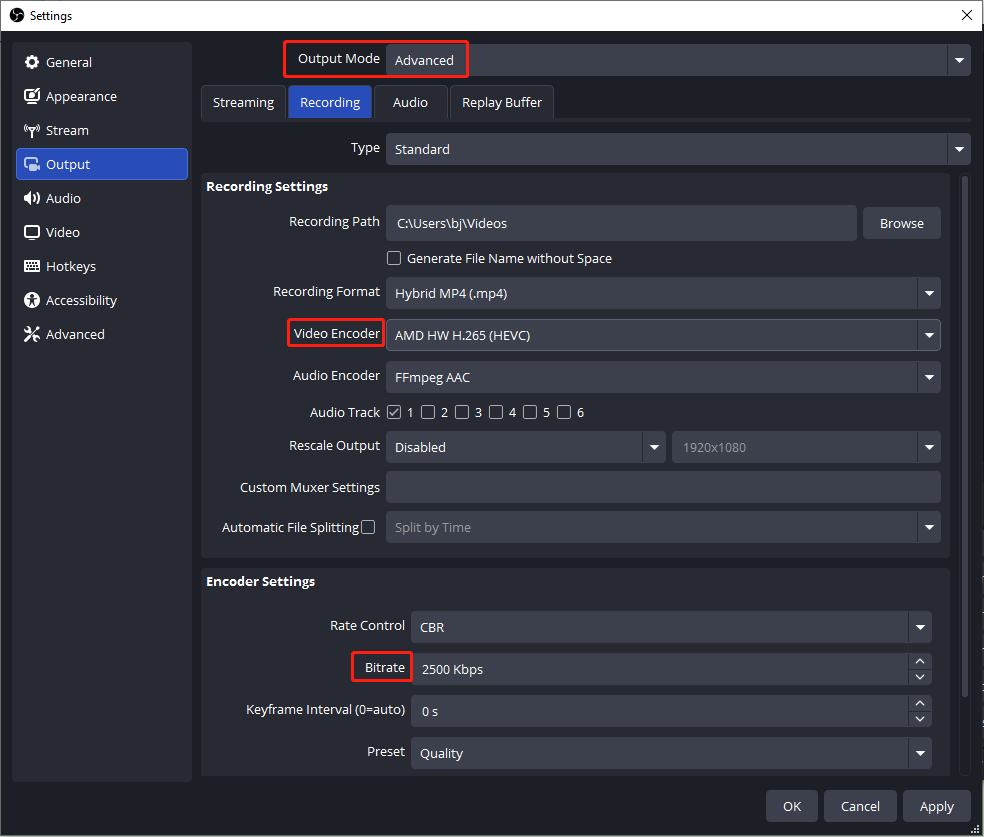Open Video settings via the monitor icon
This screenshot has height=837, width=984.
[x=32, y=232]
